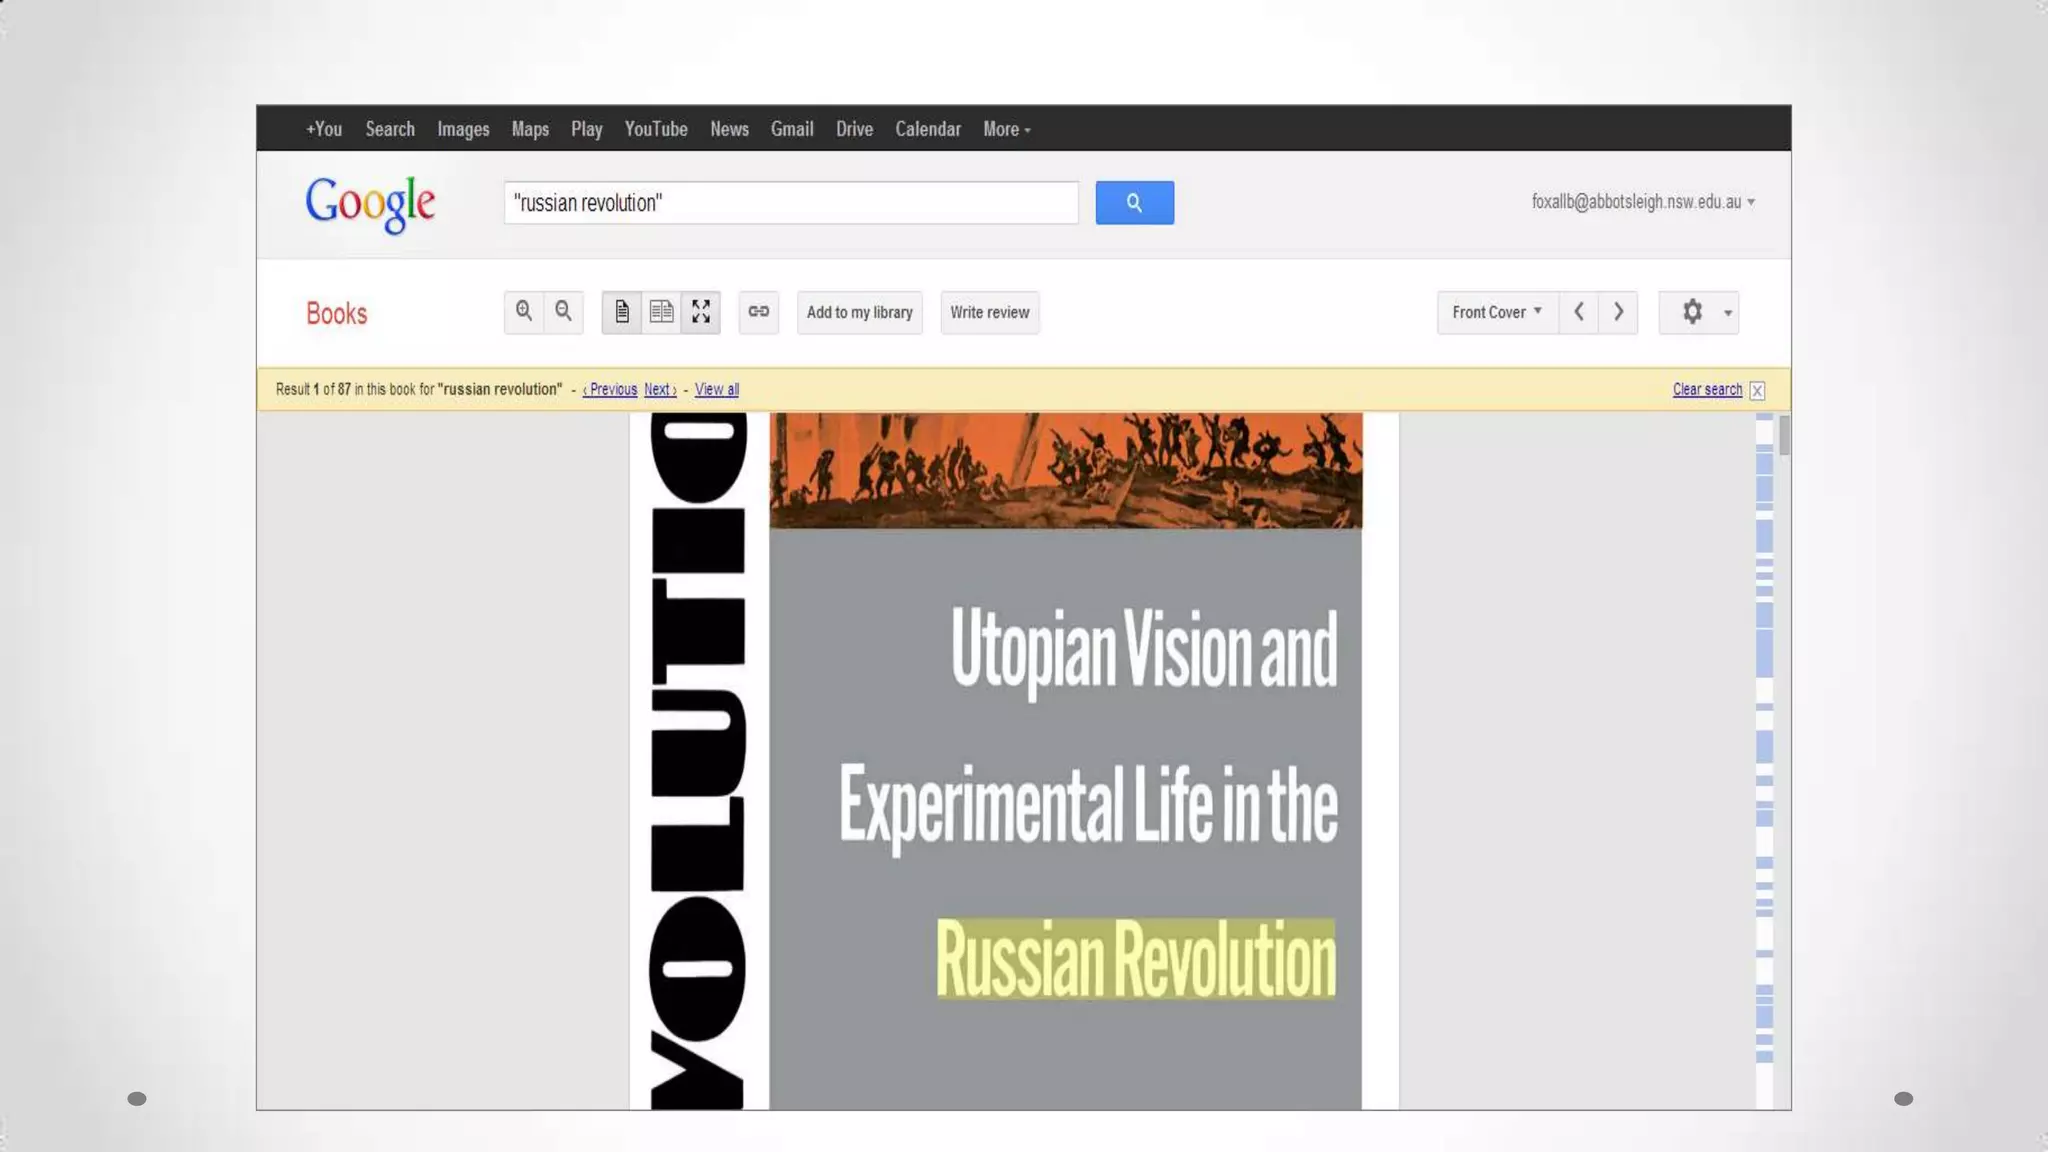Go to previous page arrow
Viewport: 2048px width, 1152px height.
tap(1579, 312)
